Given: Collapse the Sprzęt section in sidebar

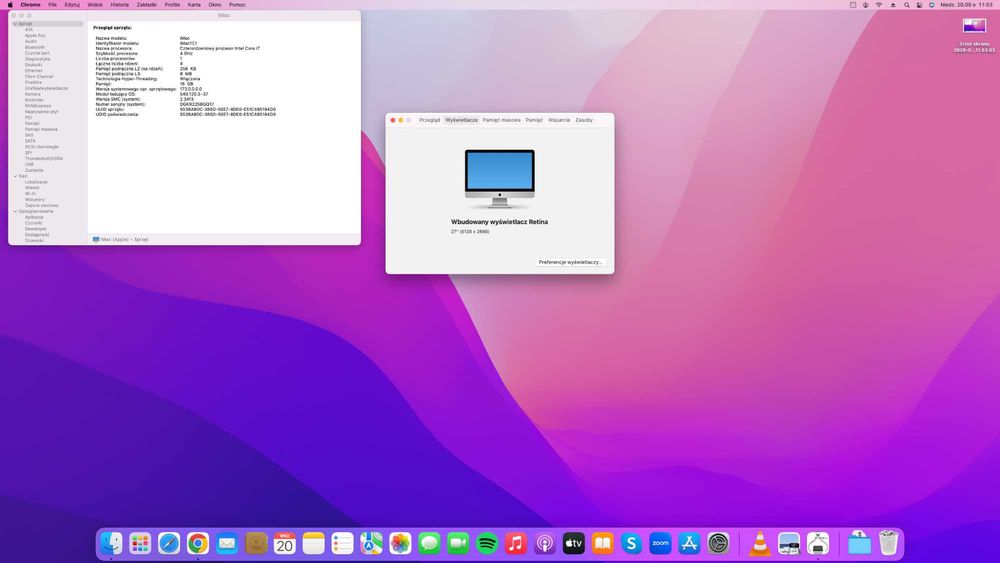Looking at the screenshot, I should pyautogui.click(x=15, y=24).
